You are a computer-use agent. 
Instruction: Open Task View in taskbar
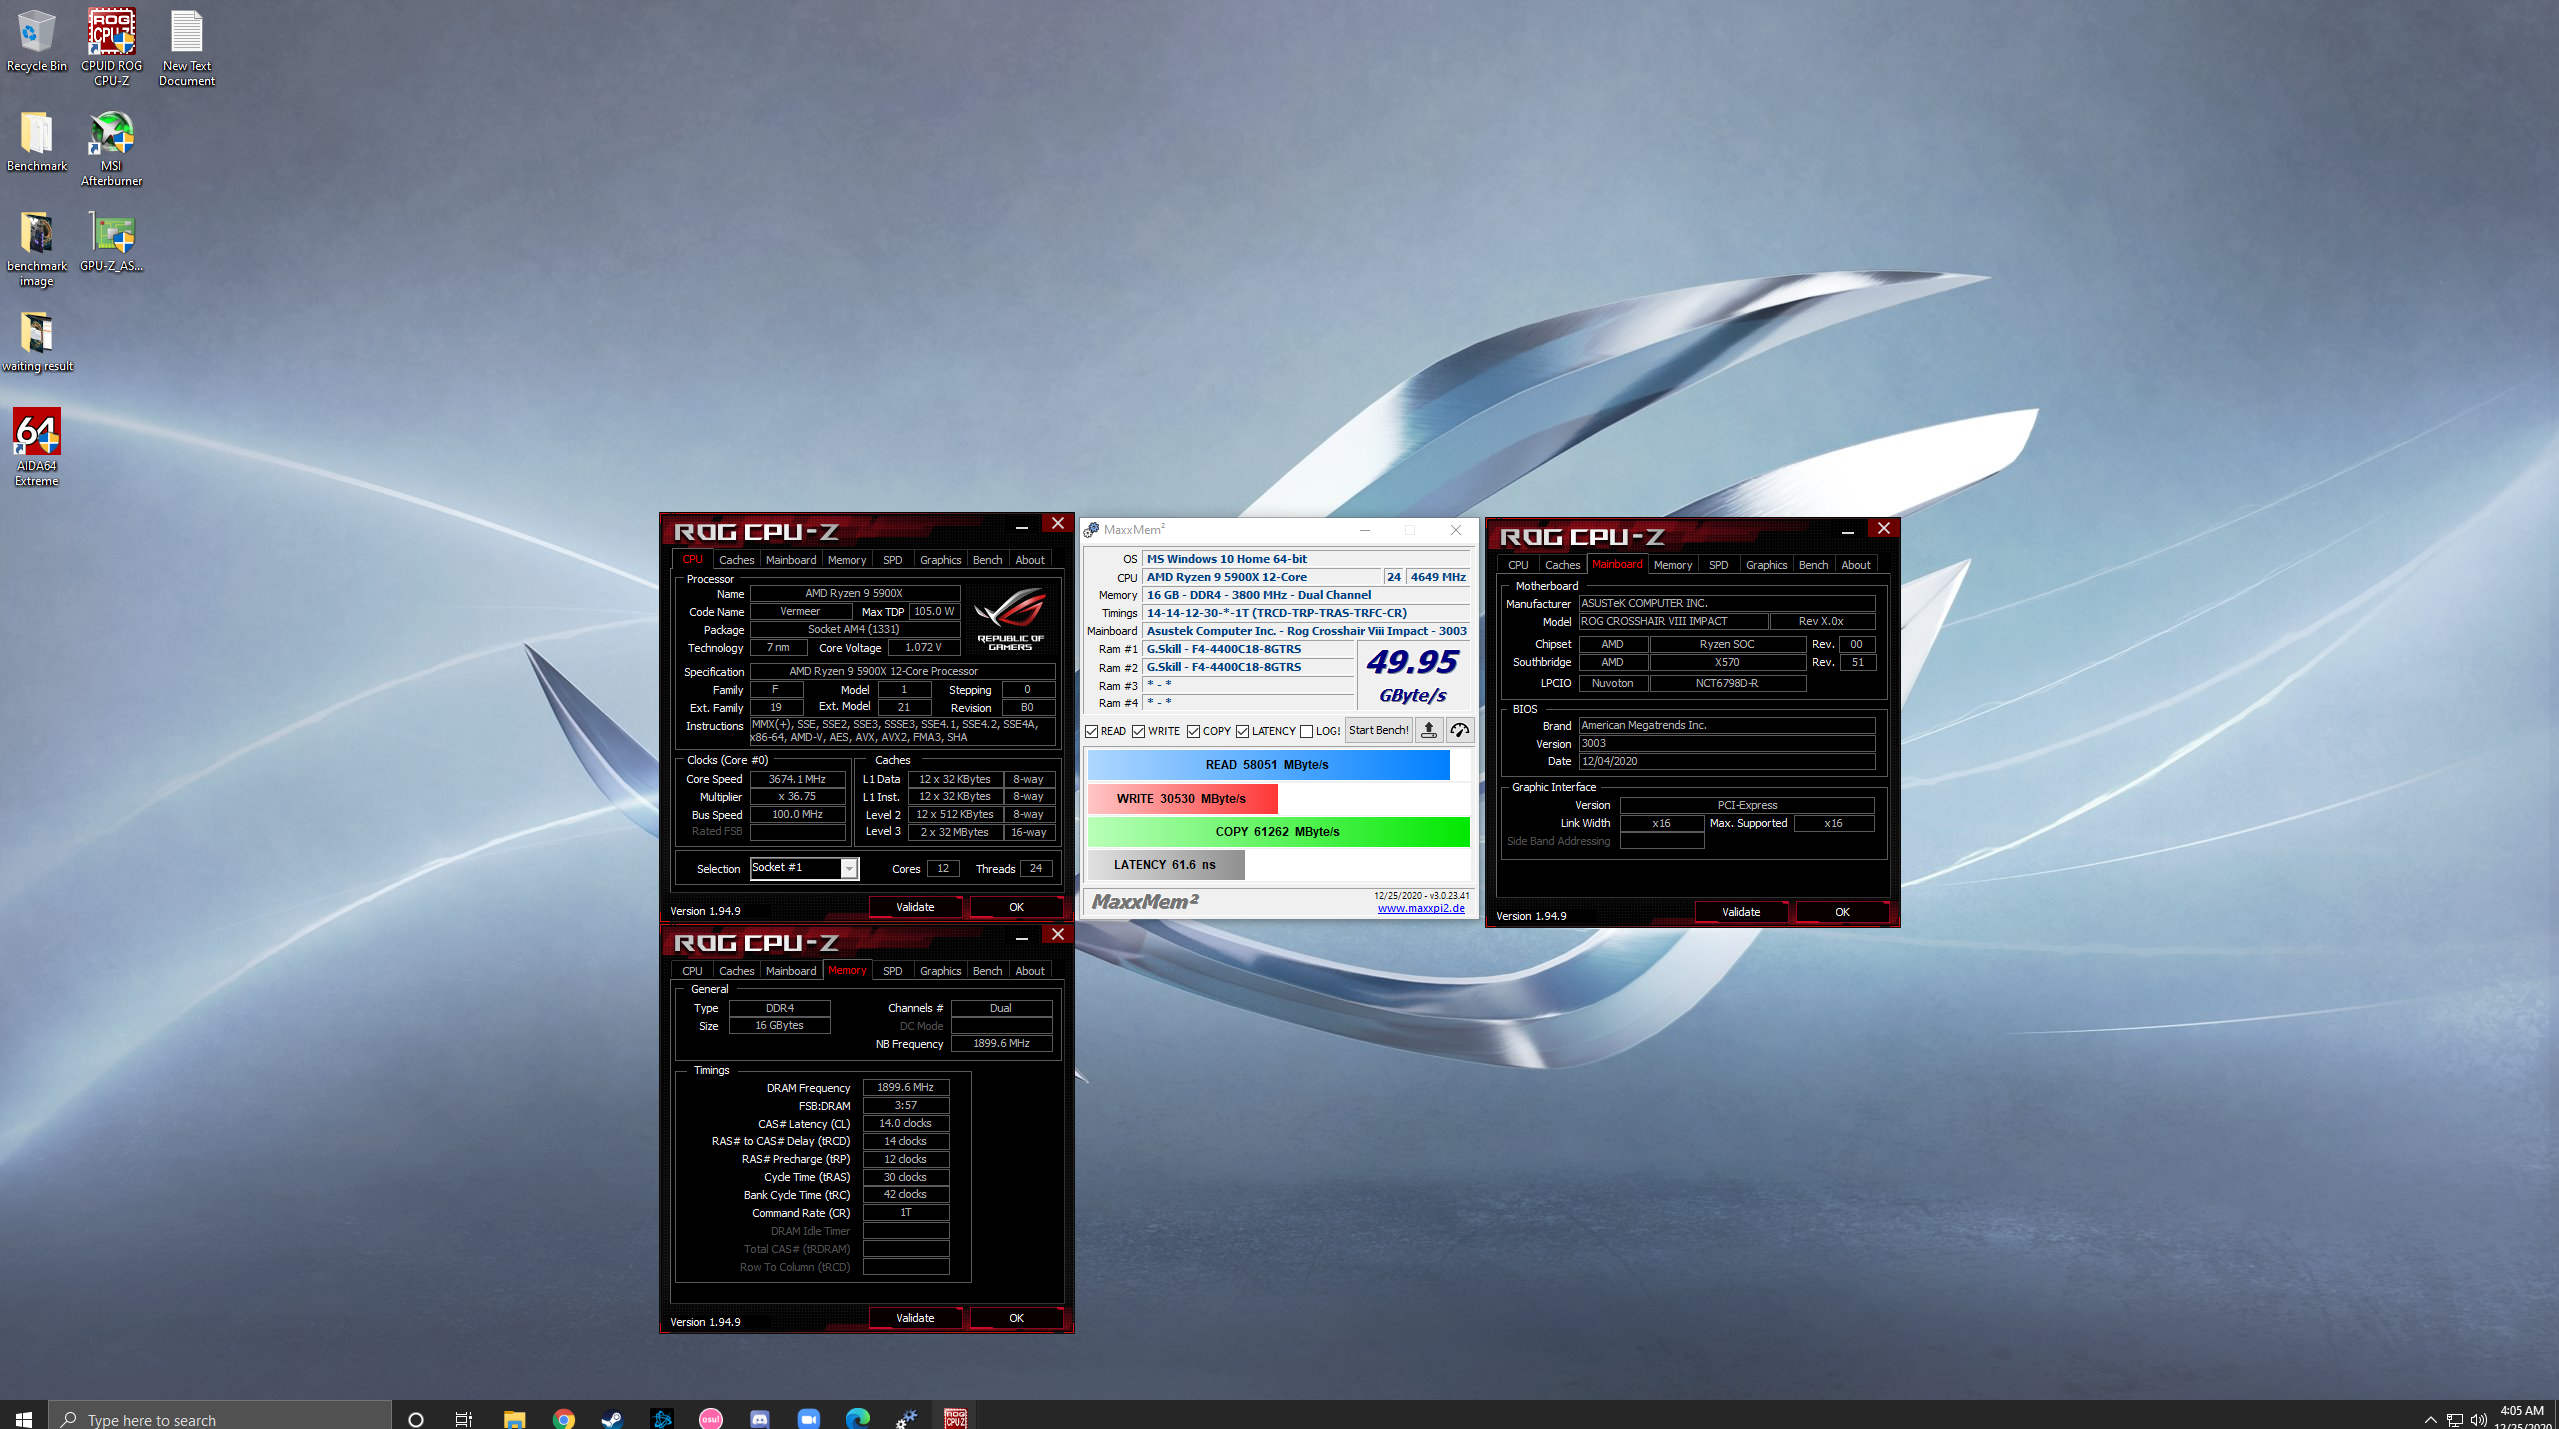(464, 1418)
